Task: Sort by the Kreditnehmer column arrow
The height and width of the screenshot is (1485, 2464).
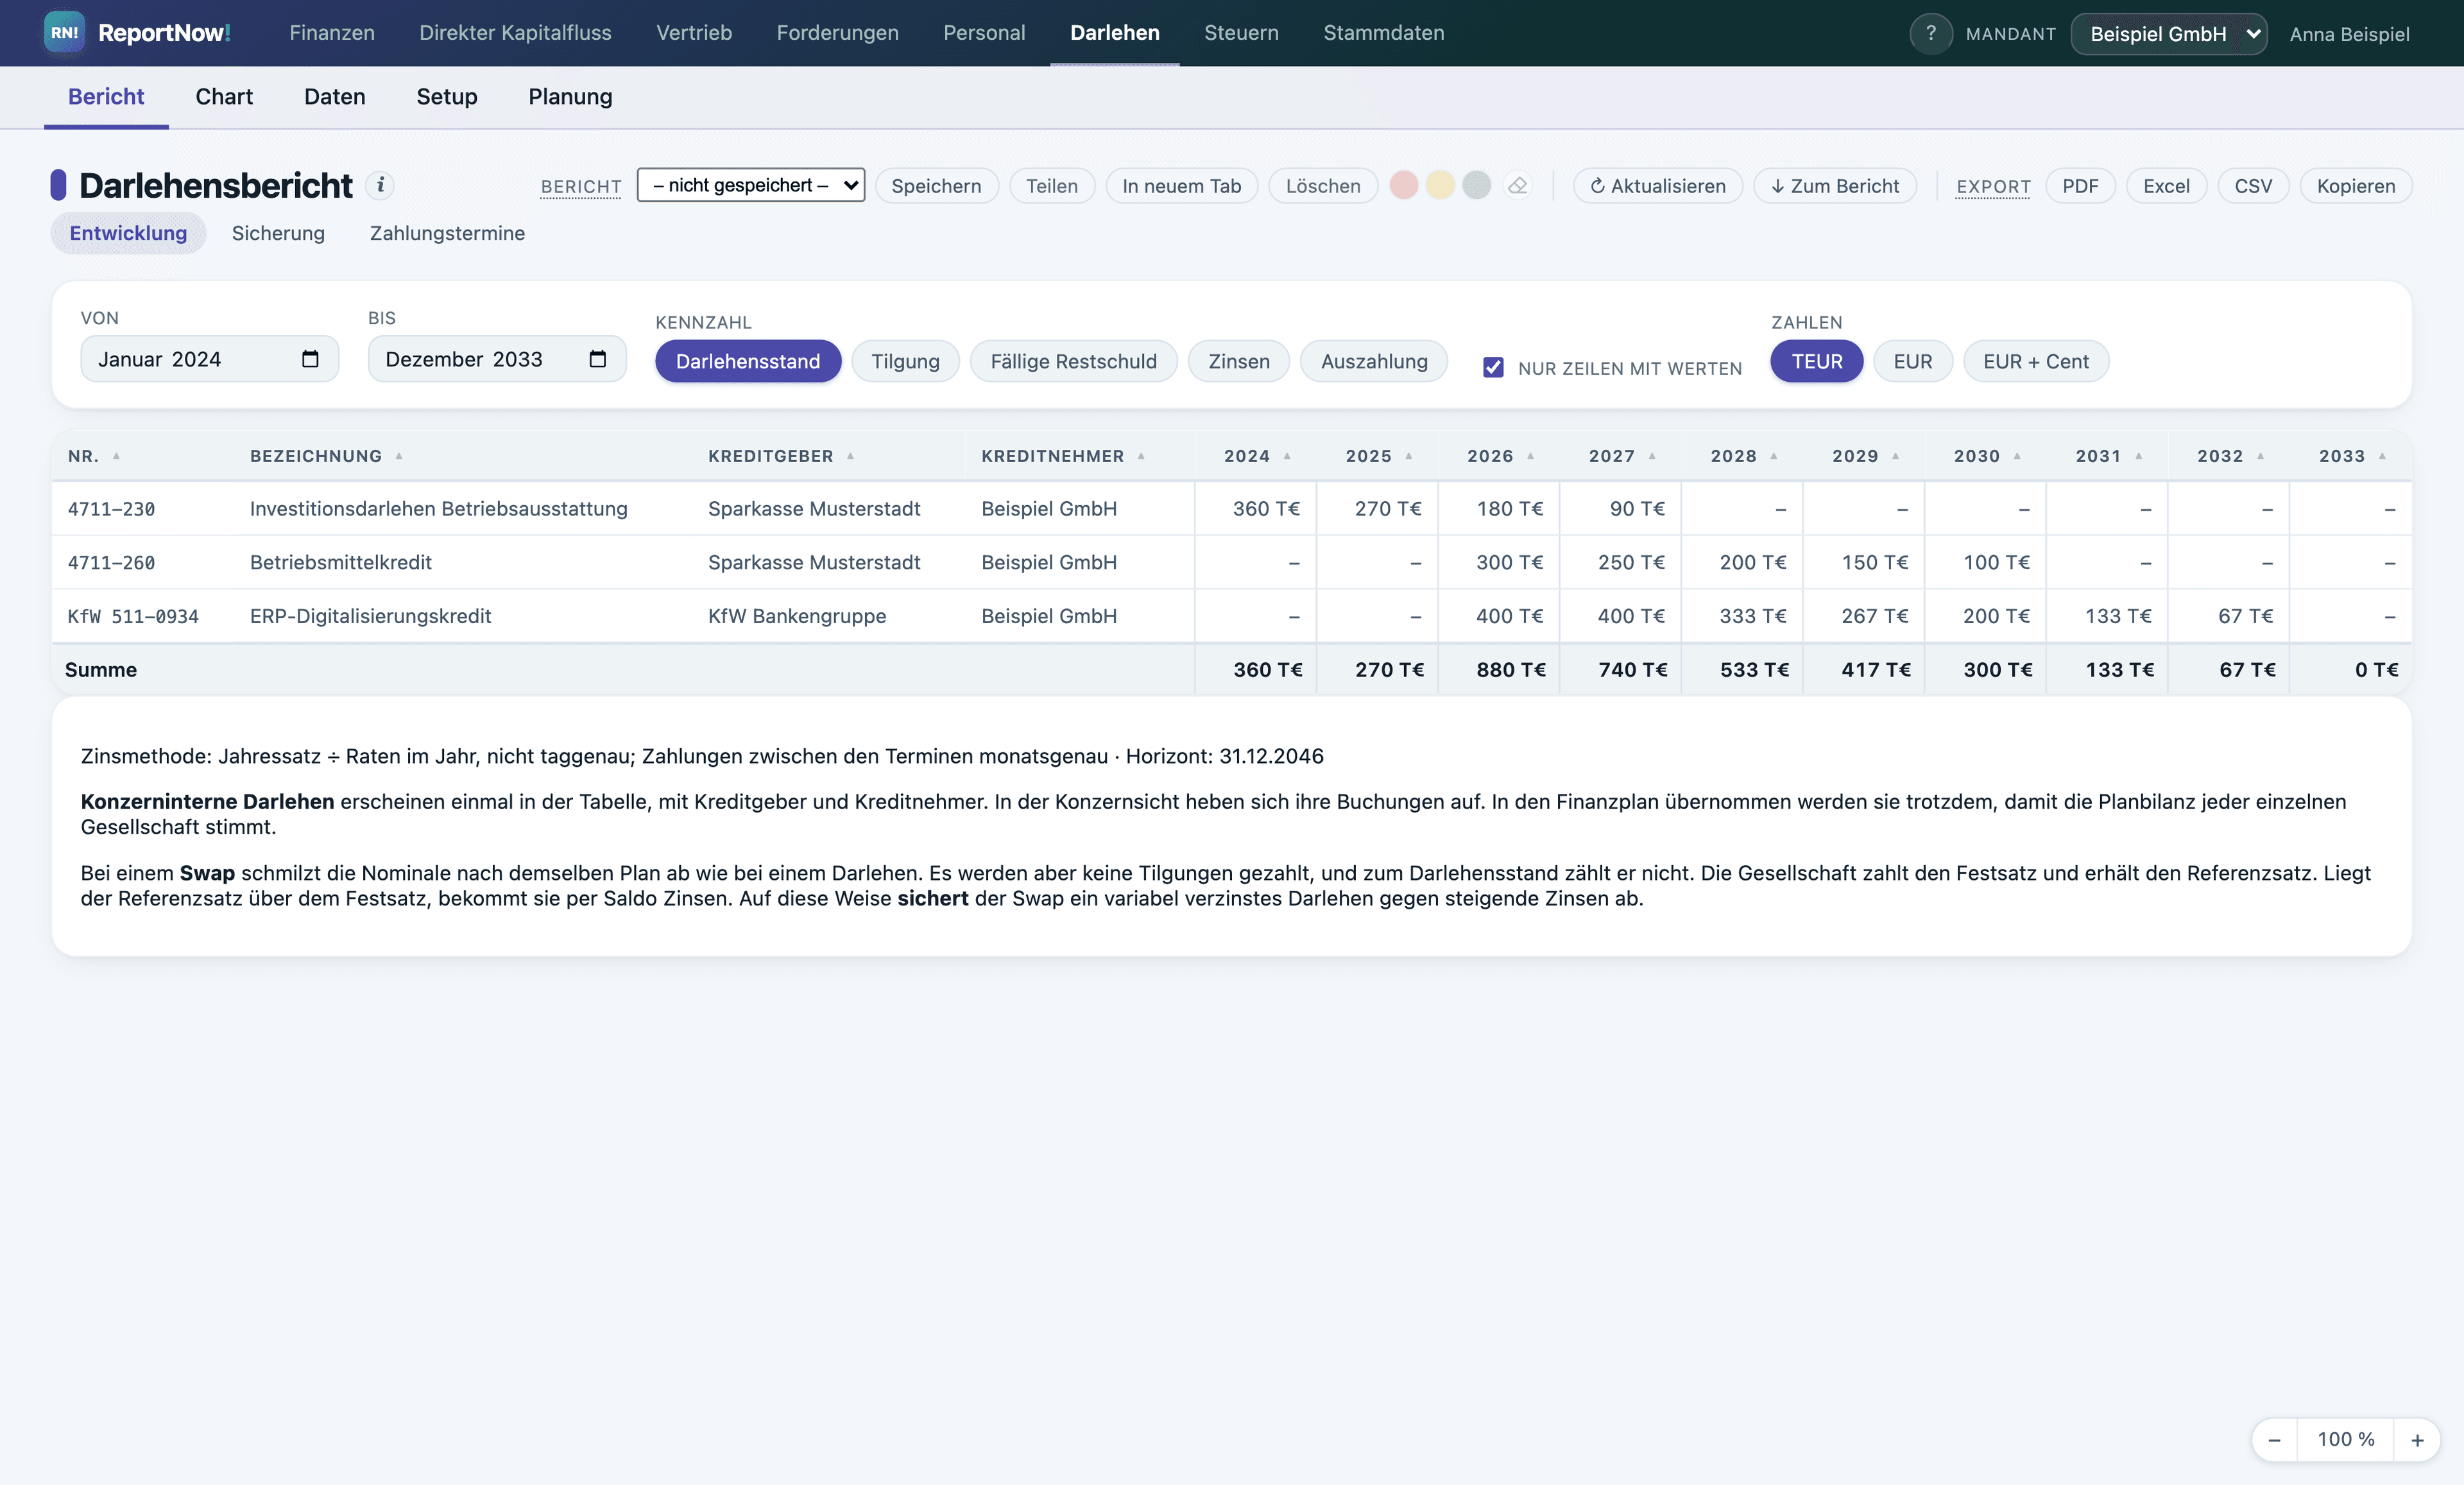Action: pos(1141,456)
